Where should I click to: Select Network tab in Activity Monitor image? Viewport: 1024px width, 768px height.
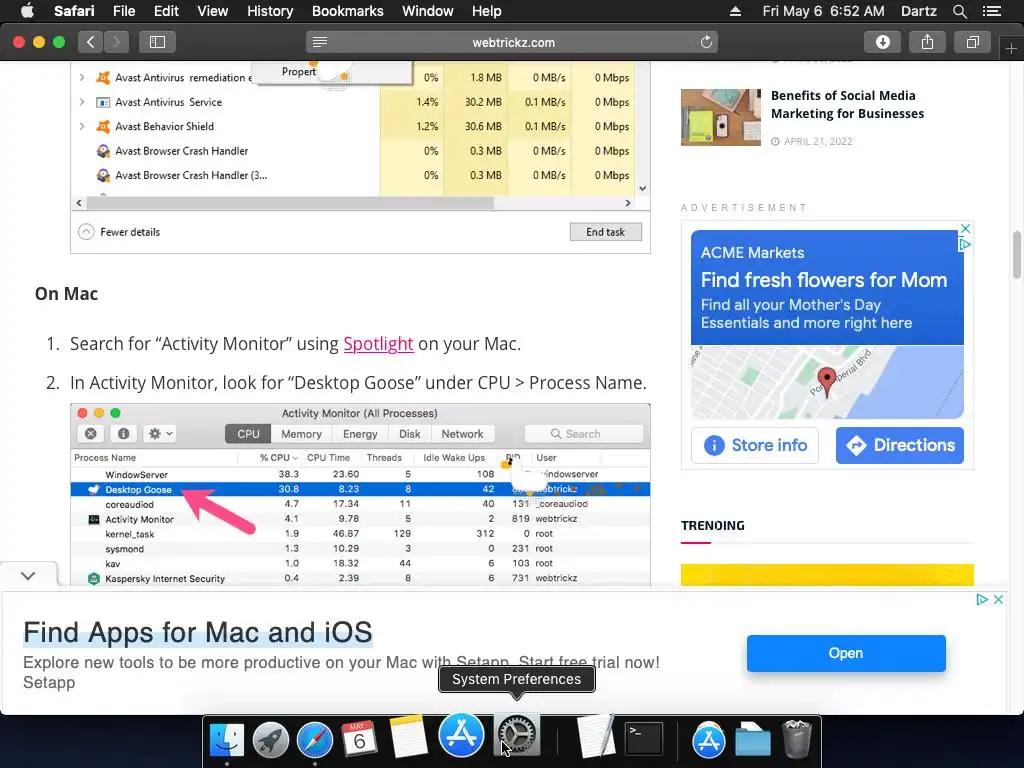click(x=462, y=434)
